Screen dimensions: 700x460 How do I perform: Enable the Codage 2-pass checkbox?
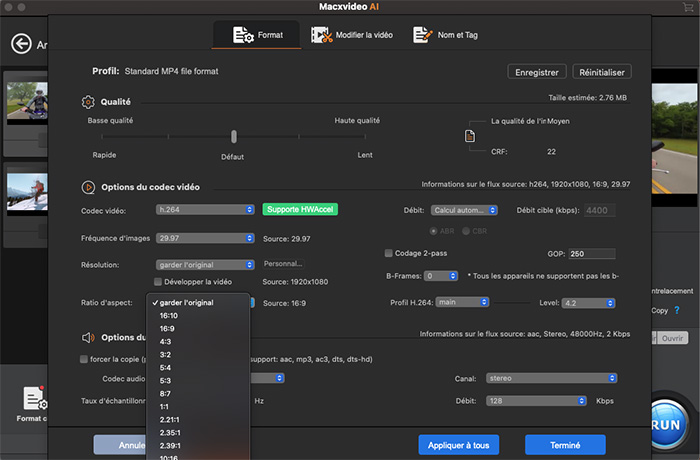point(388,253)
